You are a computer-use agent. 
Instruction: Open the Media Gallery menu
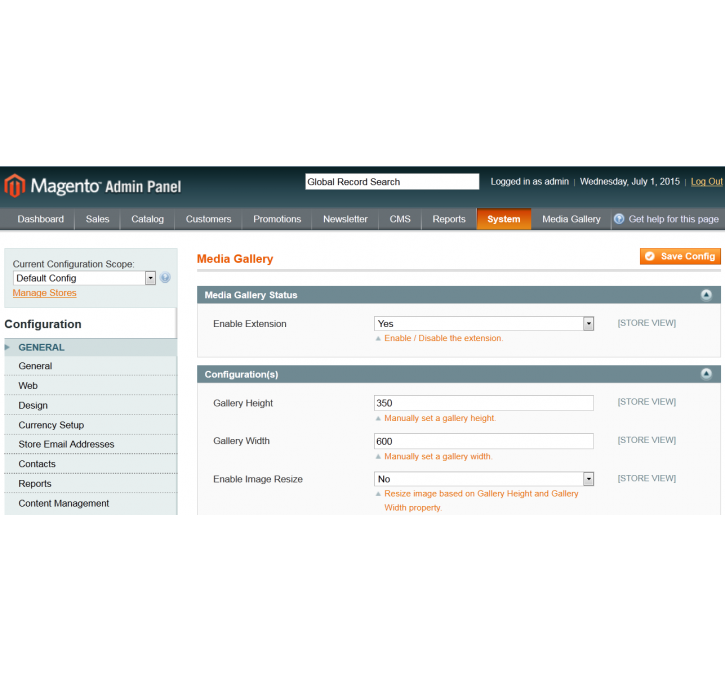[x=571, y=219]
